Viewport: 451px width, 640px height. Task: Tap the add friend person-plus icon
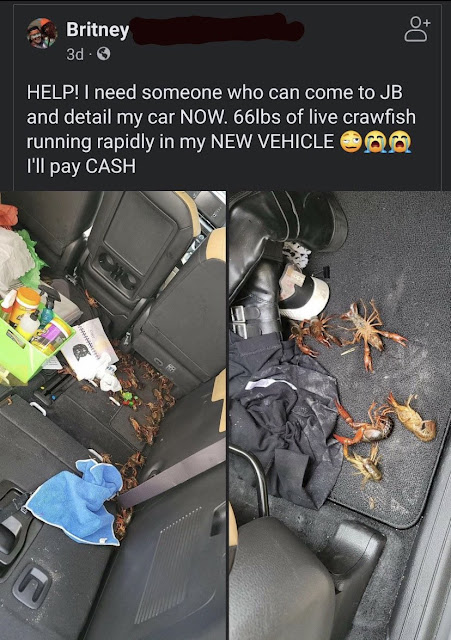point(417,29)
